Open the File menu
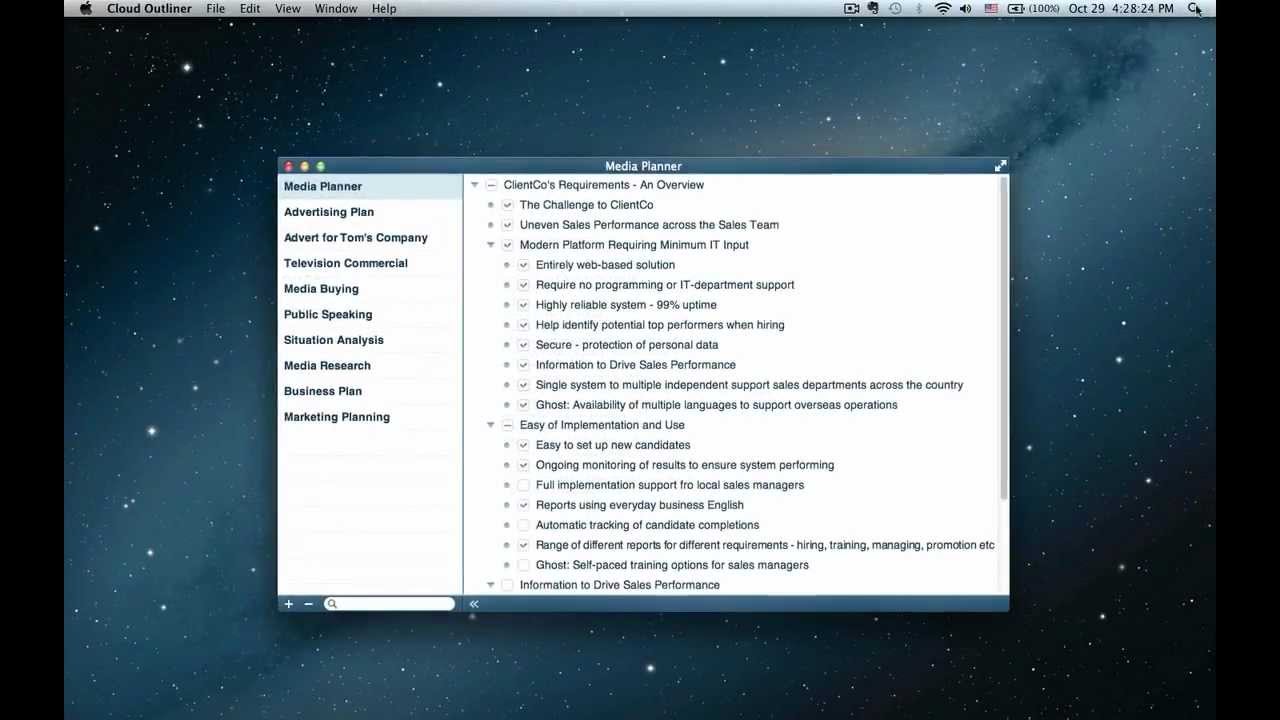Viewport: 1280px width, 720px height. coord(216,8)
